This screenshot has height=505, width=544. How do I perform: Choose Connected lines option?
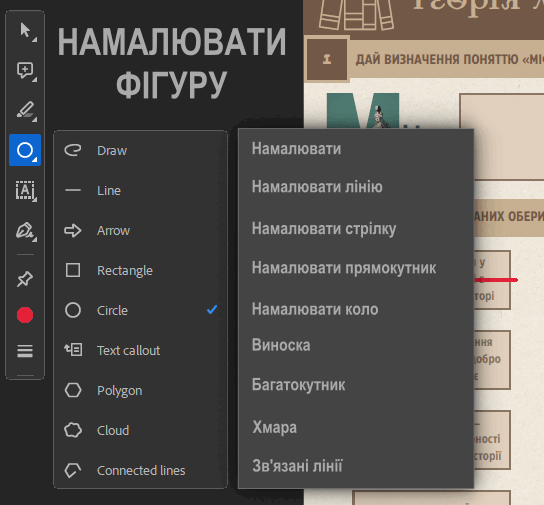pos(141,470)
